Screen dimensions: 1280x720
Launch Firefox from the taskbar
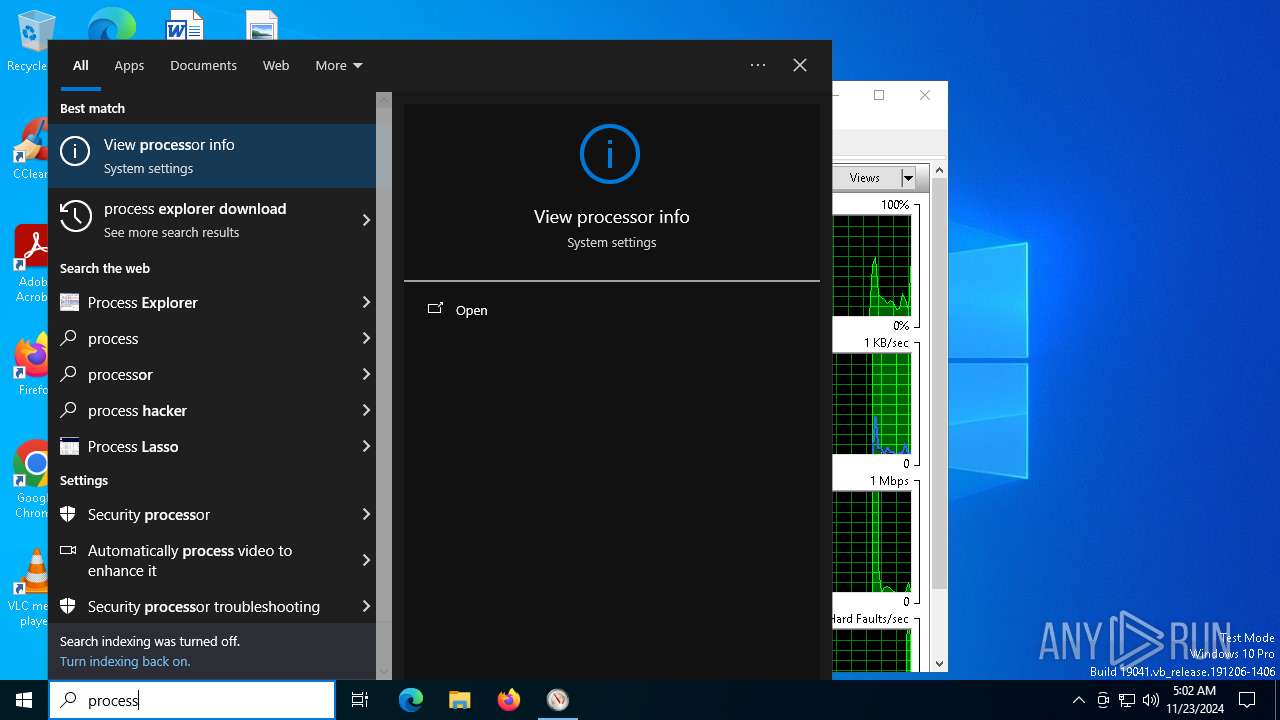(508, 700)
